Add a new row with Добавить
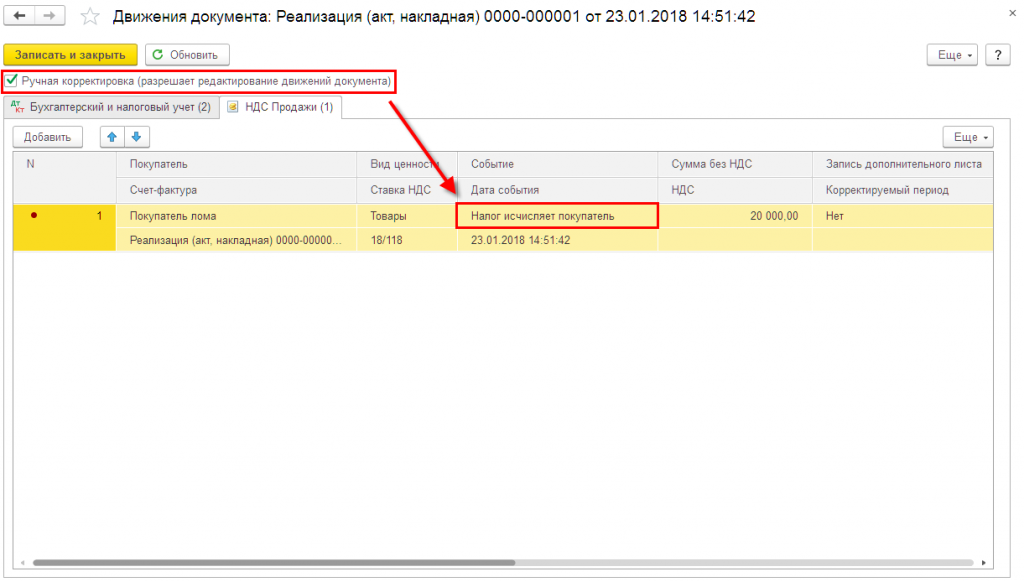 click(48, 137)
